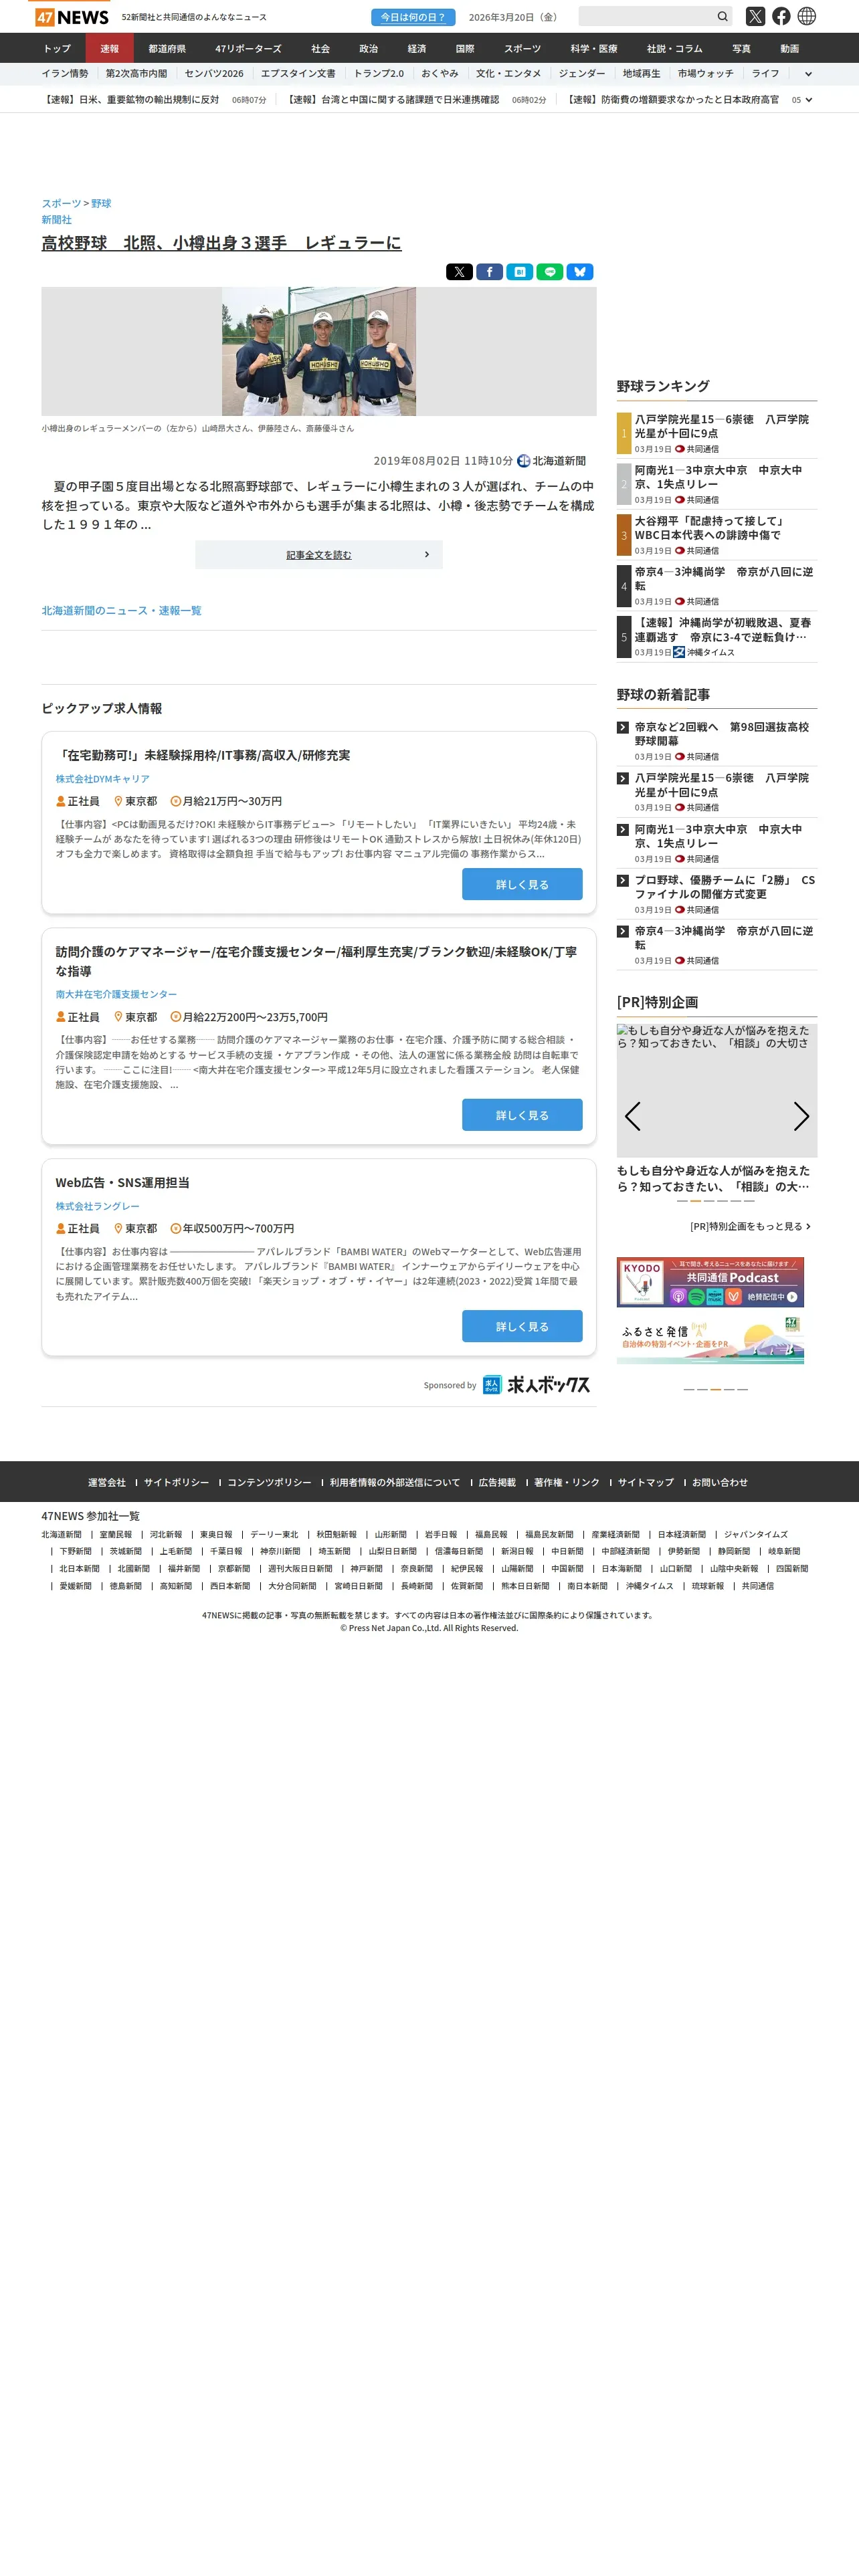Click the 47NEWS logo
The image size is (859, 2576).
pyautogui.click(x=72, y=17)
